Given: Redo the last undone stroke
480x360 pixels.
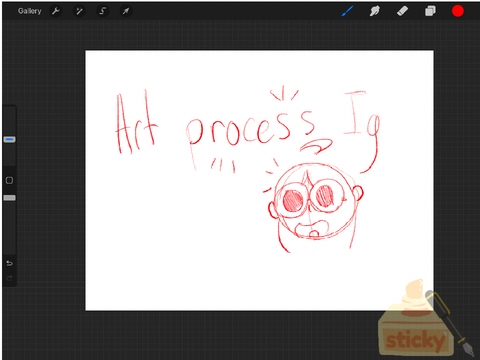Looking at the screenshot, I should (x=9, y=278).
